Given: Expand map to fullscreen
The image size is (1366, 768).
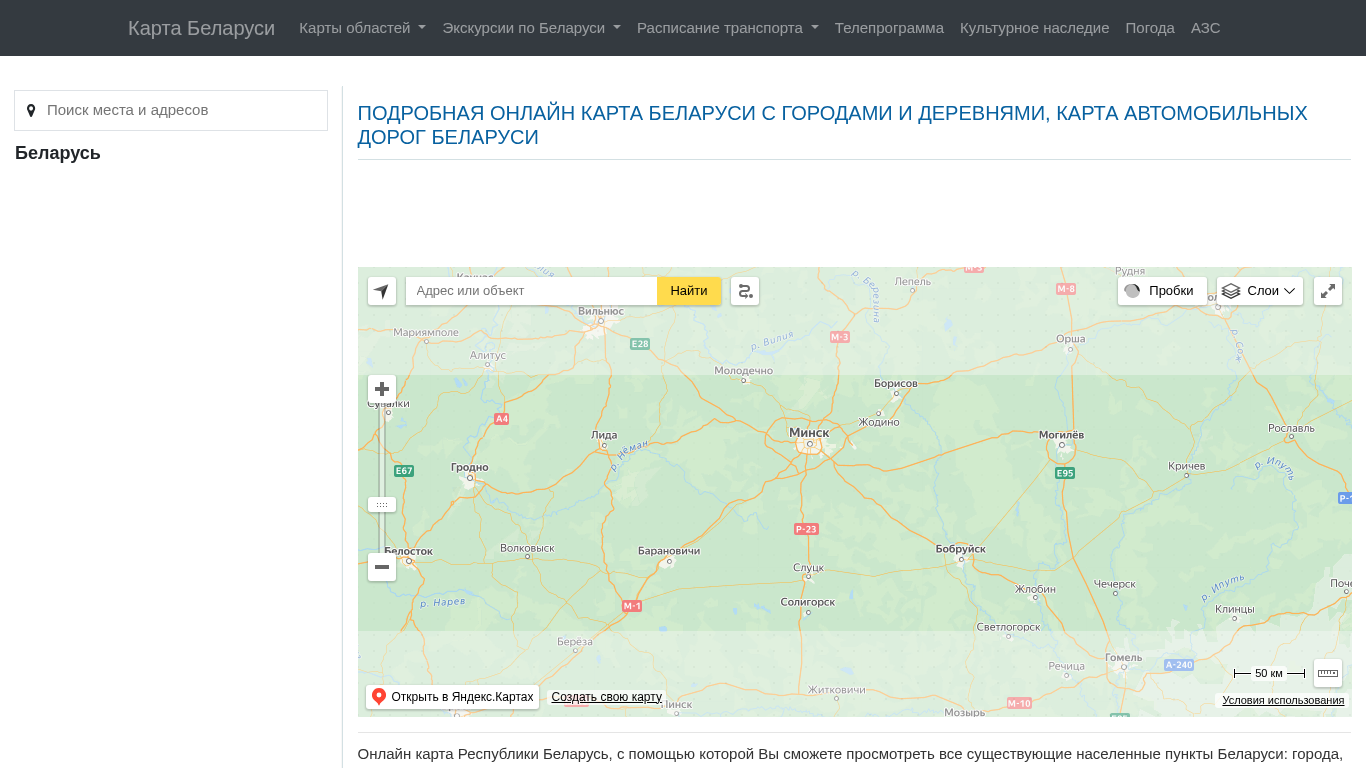Looking at the screenshot, I should coord(1327,291).
